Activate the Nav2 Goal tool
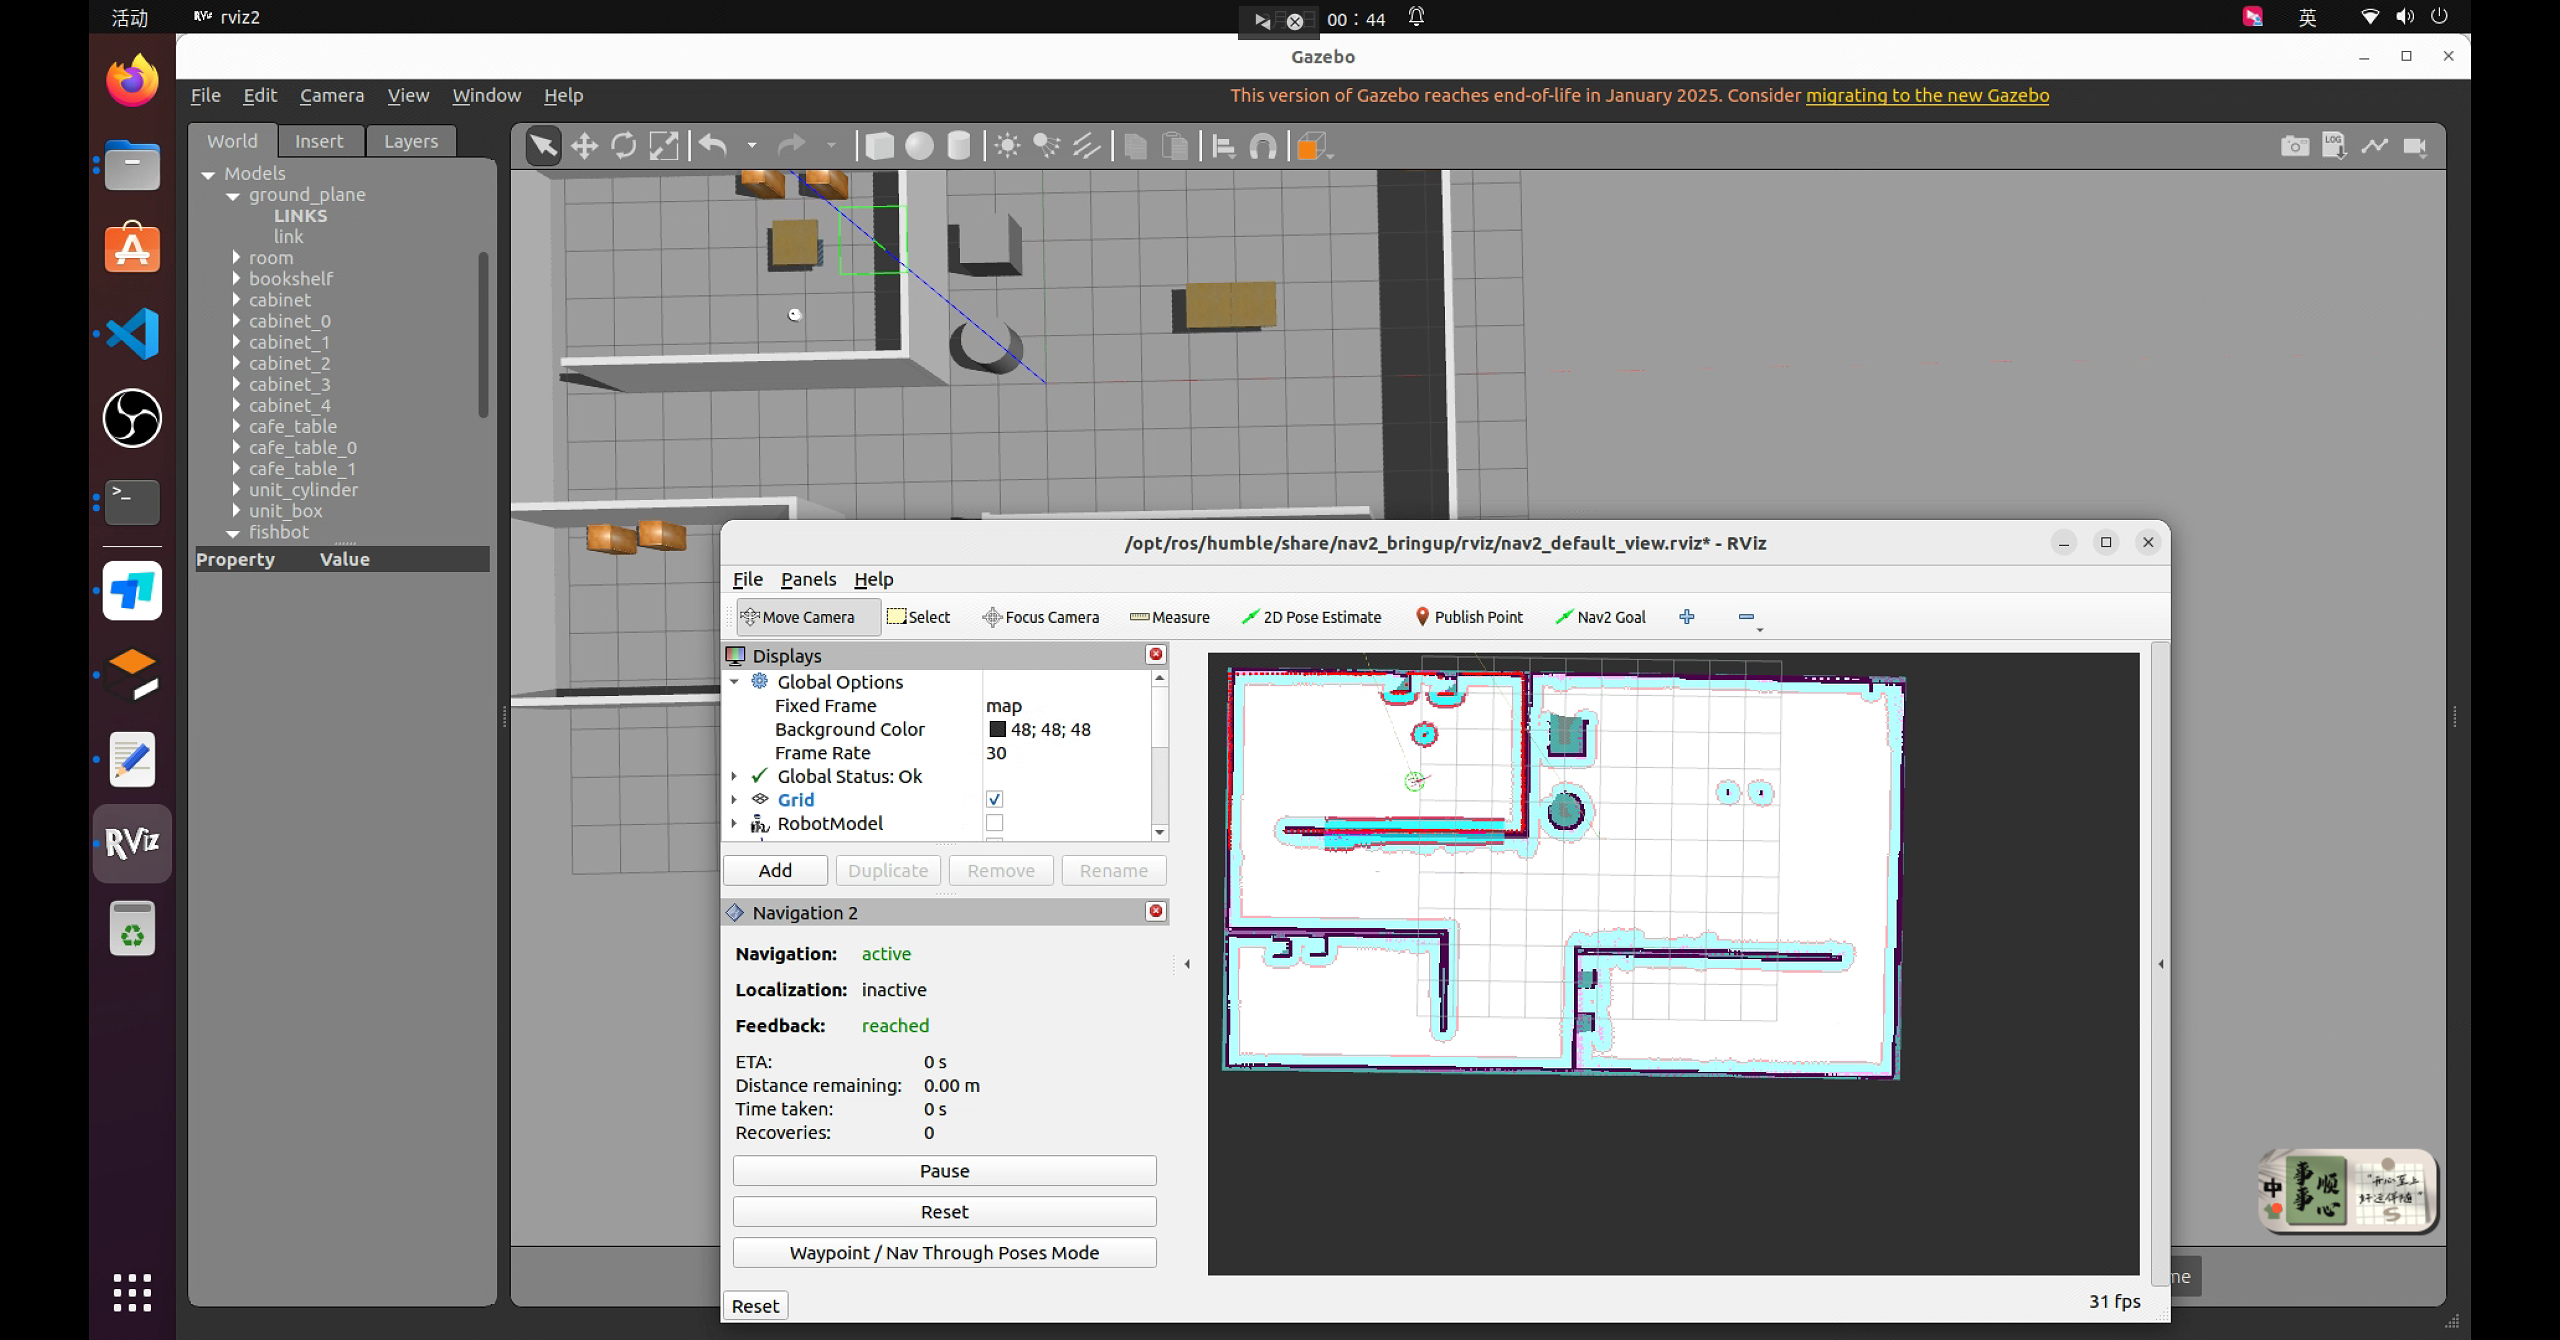Viewport: 2560px width, 1340px height. [x=1600, y=617]
